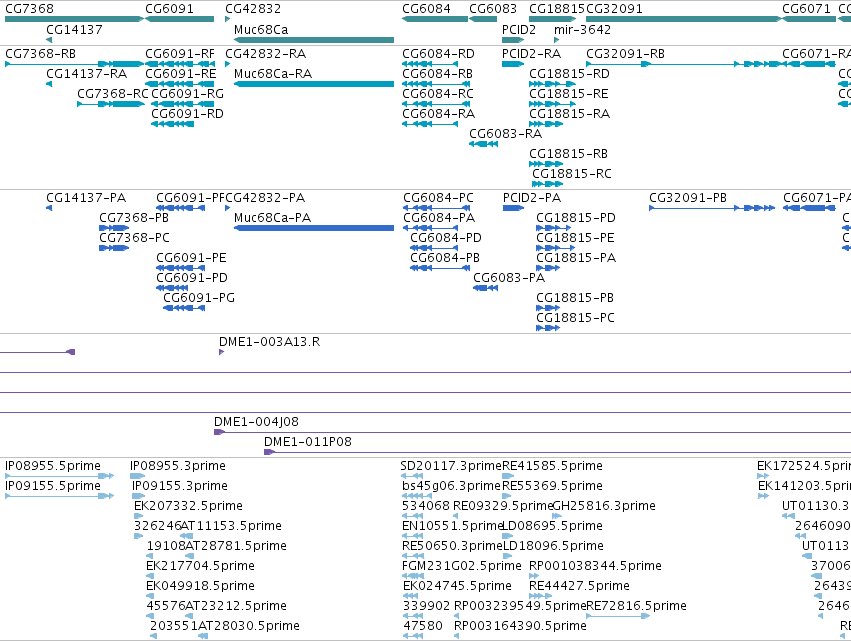Image resolution: width=851 pixels, height=641 pixels.
Task: Select the CG18815-PE protein label
Action: click(575, 238)
